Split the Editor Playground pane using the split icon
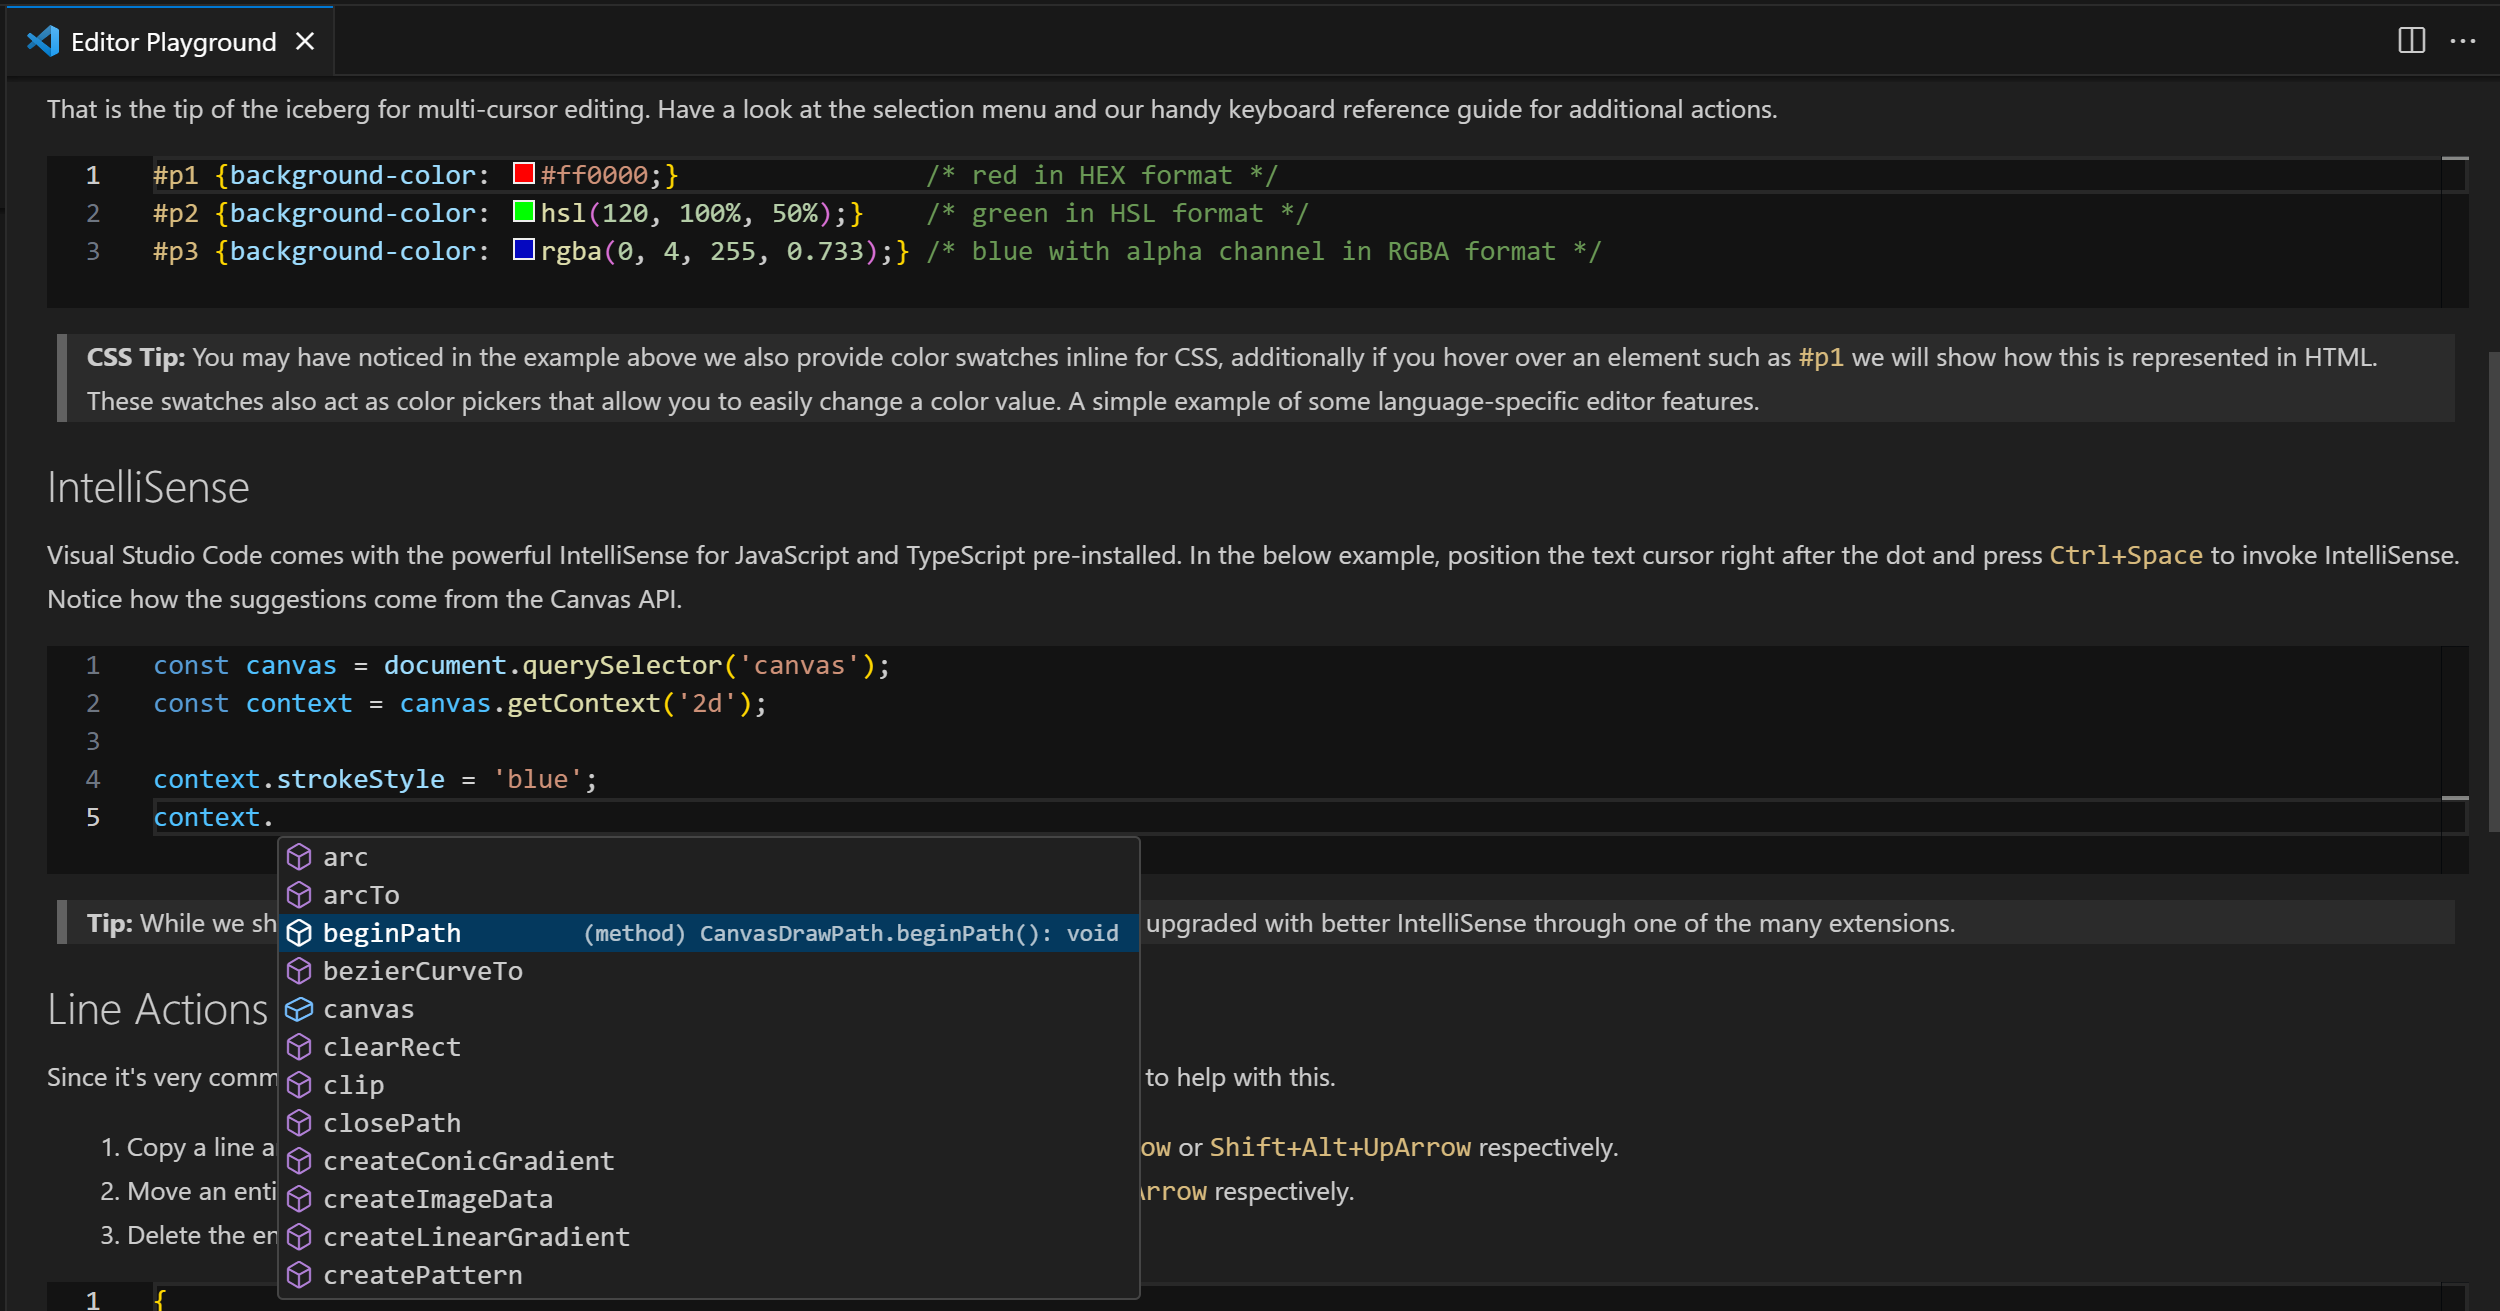The height and width of the screenshot is (1311, 2500). (2410, 40)
